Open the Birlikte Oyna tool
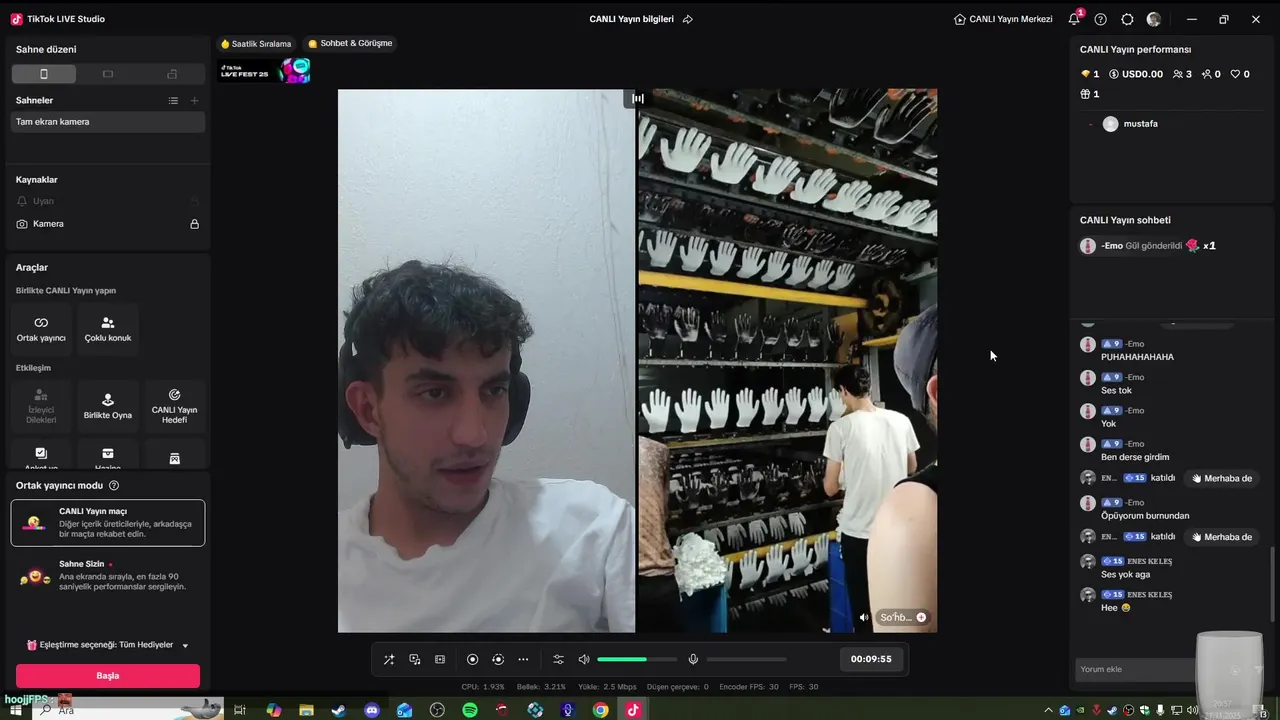Viewport: 1280px width, 720px height. tap(108, 406)
